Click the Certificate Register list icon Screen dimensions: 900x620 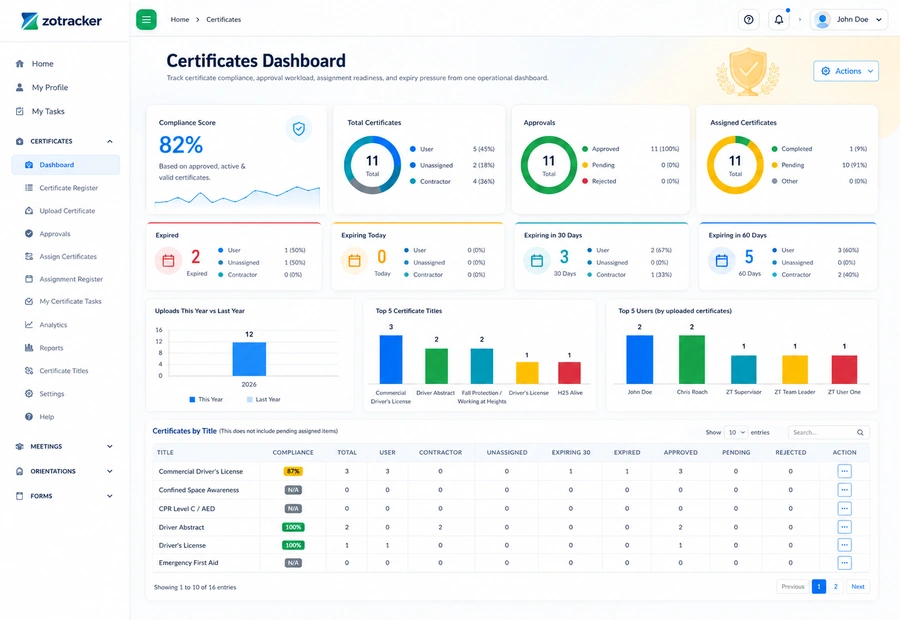click(x=29, y=188)
